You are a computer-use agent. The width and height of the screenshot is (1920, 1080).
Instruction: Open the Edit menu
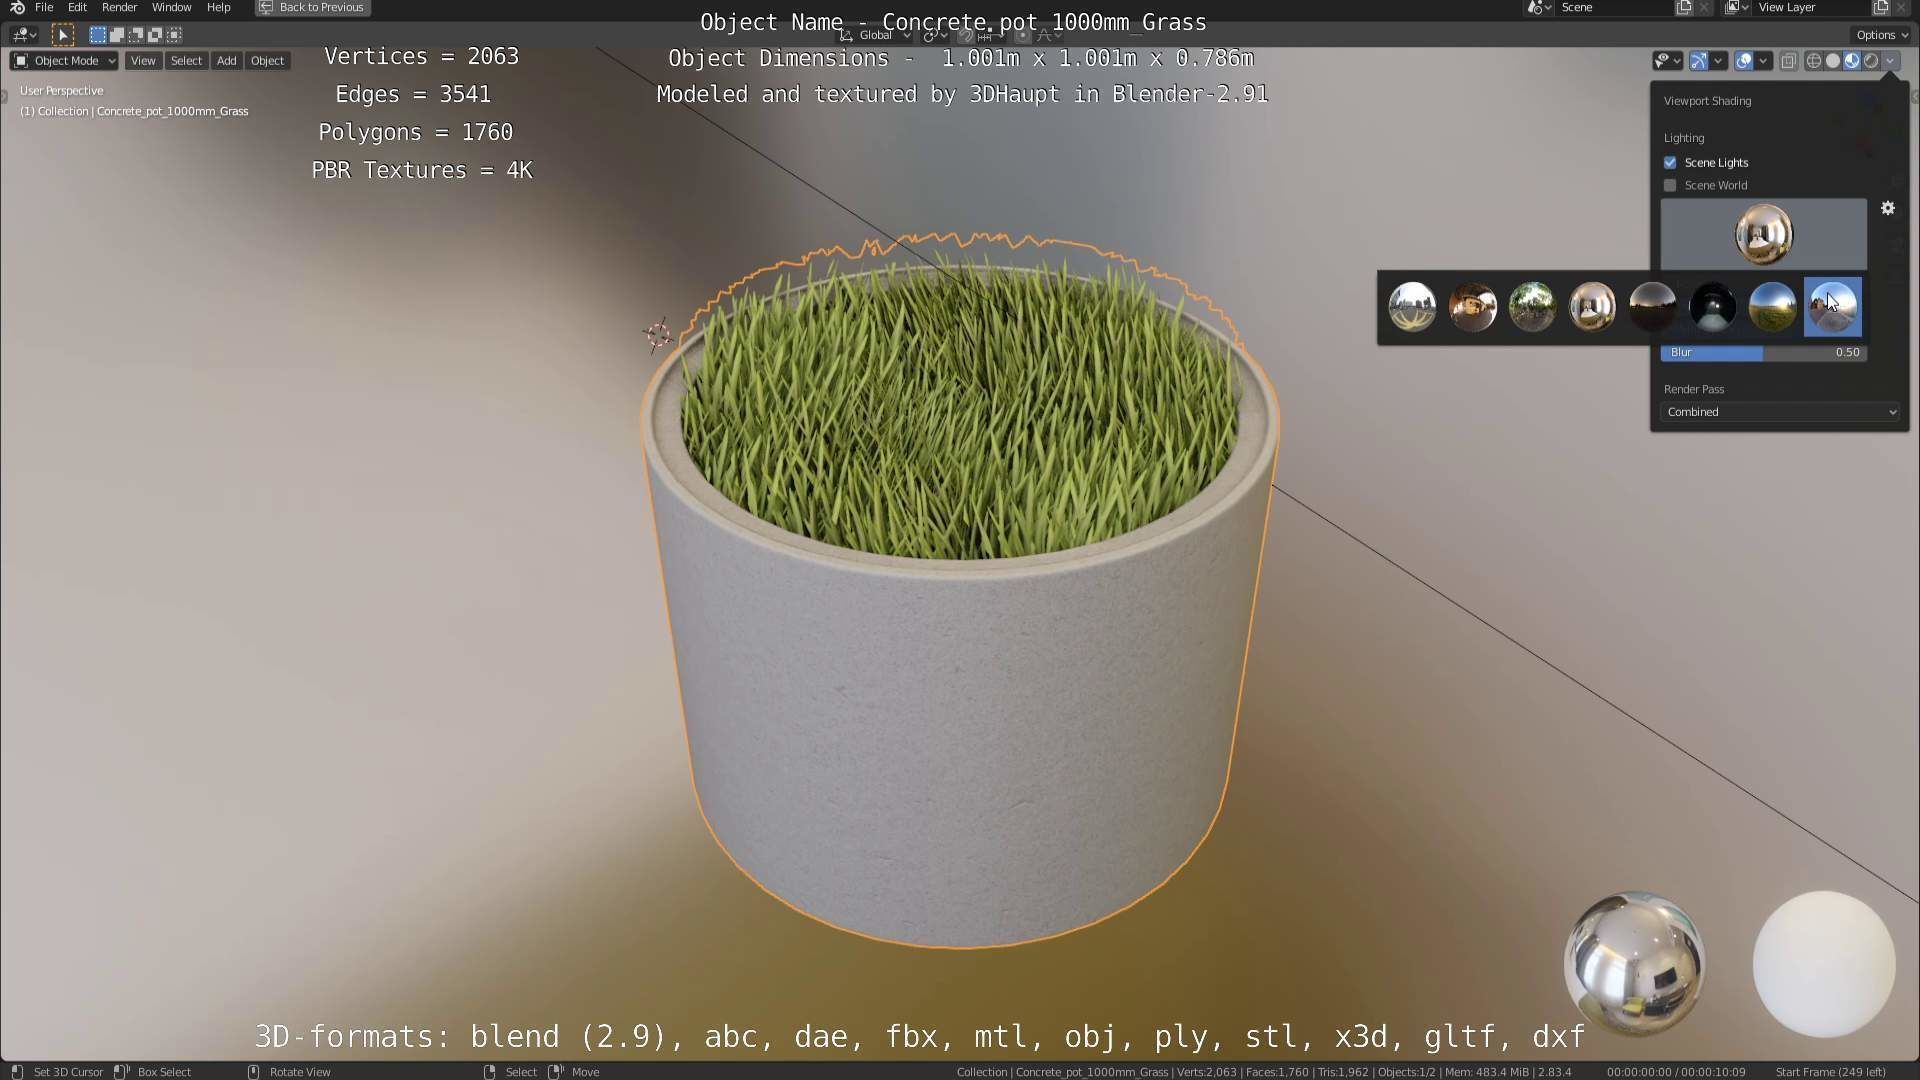tap(77, 7)
